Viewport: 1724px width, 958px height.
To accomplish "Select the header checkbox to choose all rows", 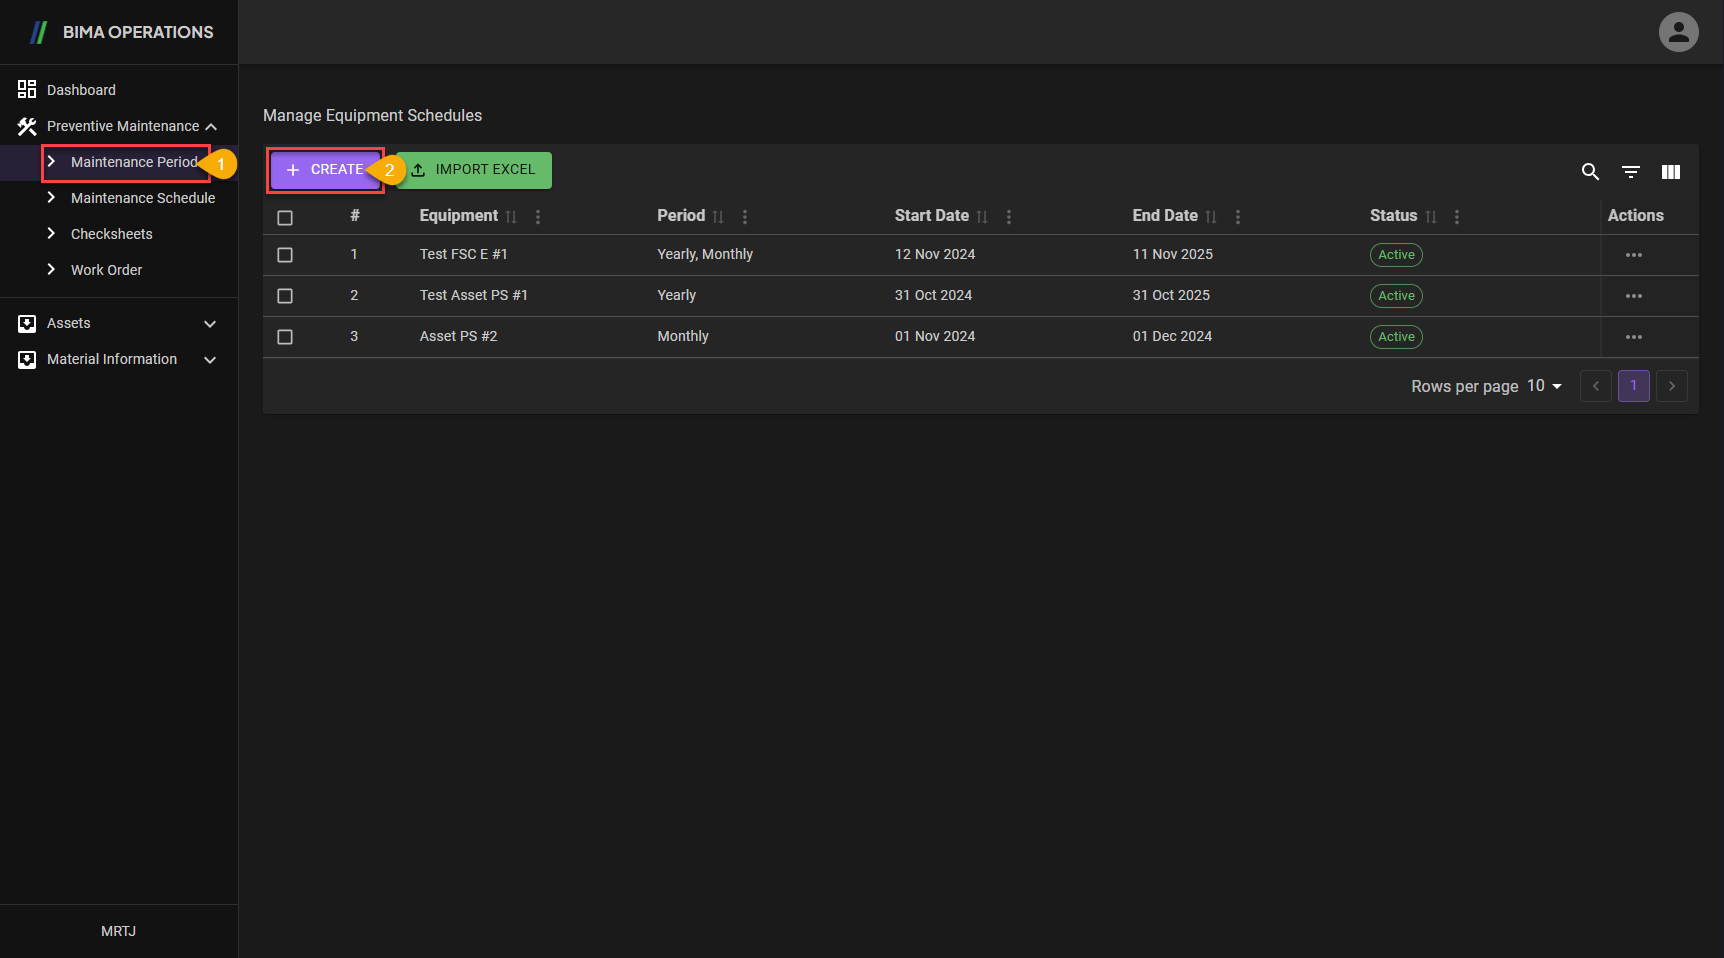I will click(x=285, y=217).
